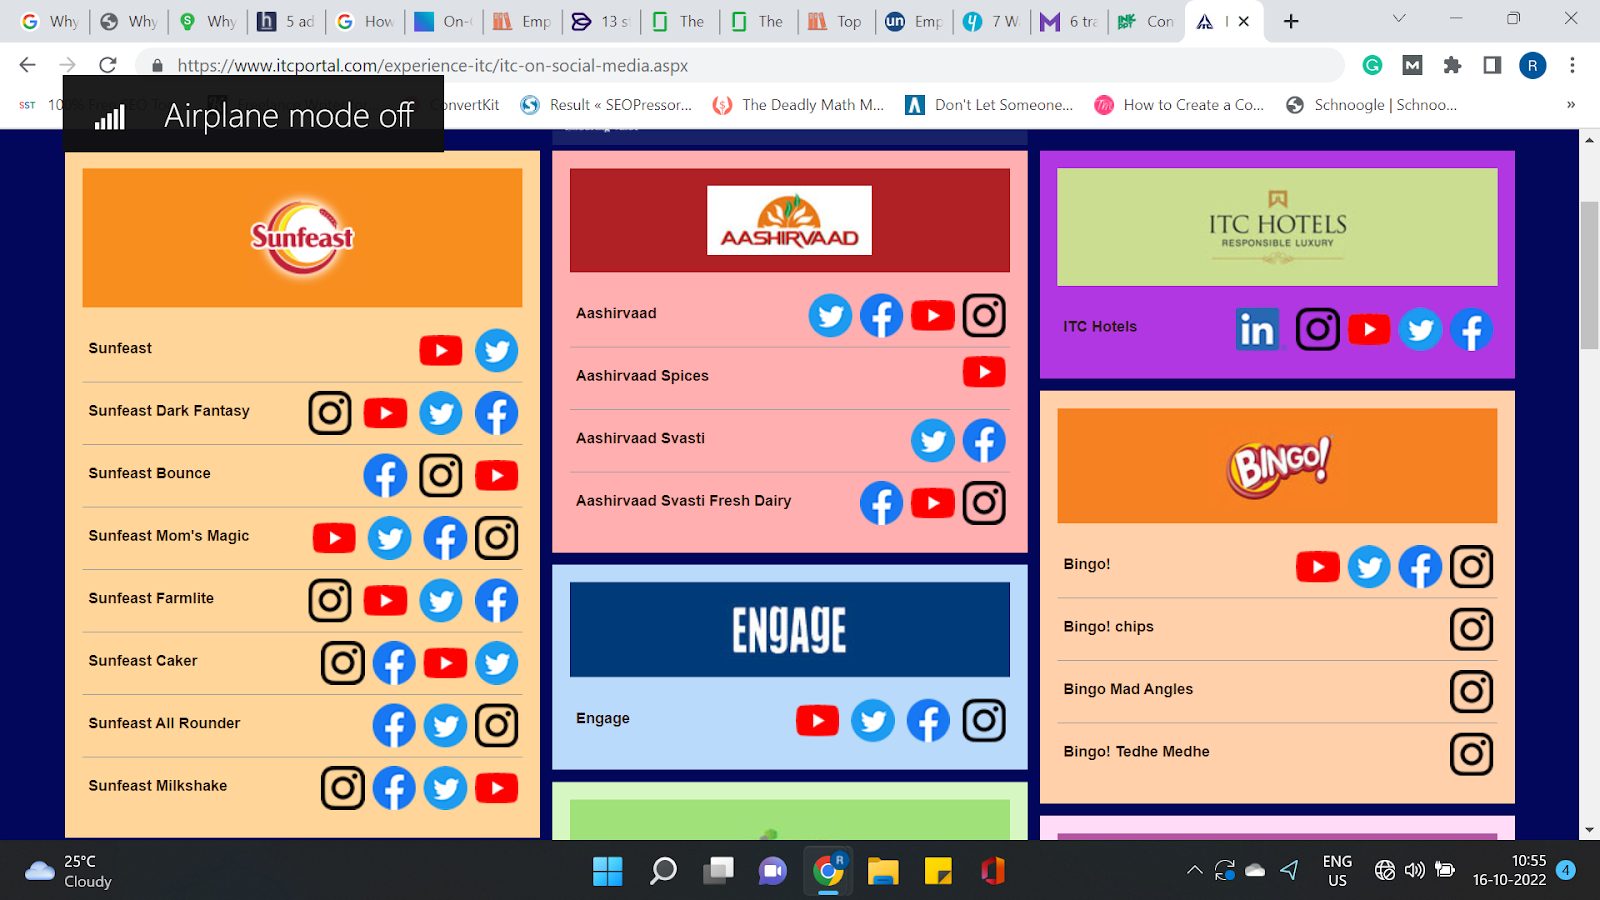Open Chrome three-dot menu

[1572, 65]
